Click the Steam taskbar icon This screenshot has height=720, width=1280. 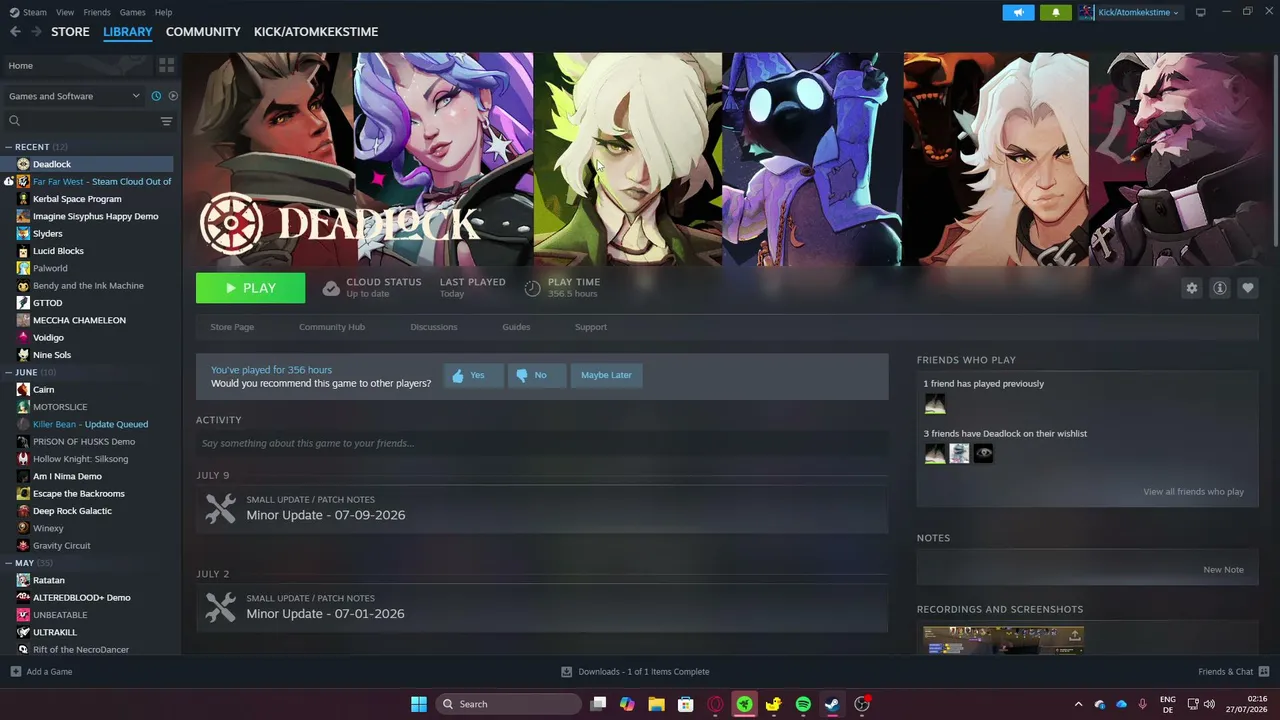[832, 704]
